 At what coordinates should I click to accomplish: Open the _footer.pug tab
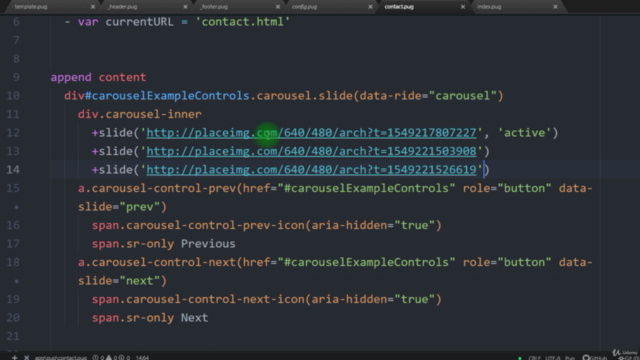tap(214, 7)
